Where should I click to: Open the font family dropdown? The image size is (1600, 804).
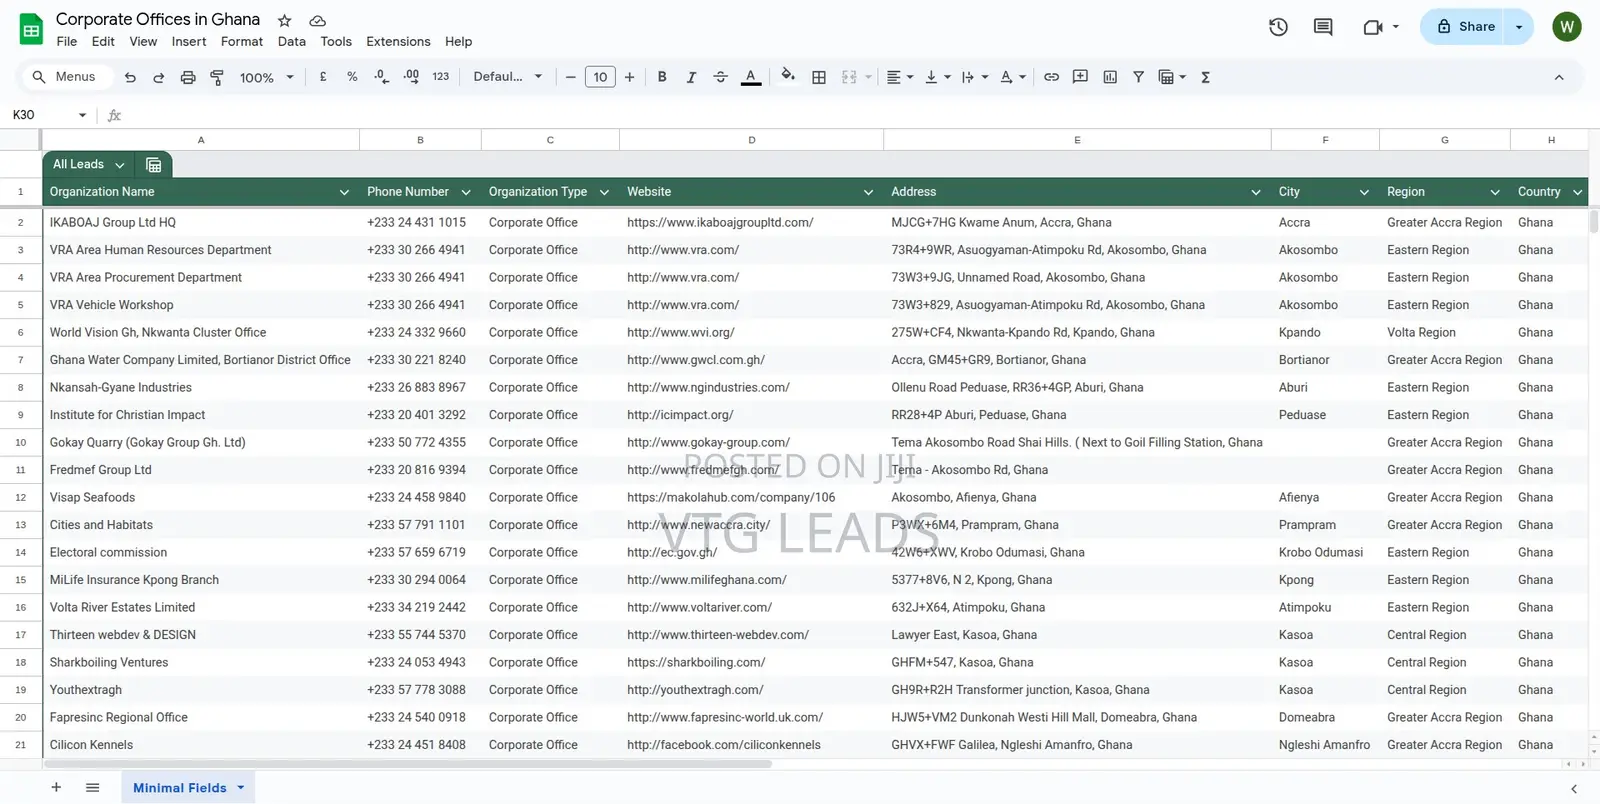[508, 77]
